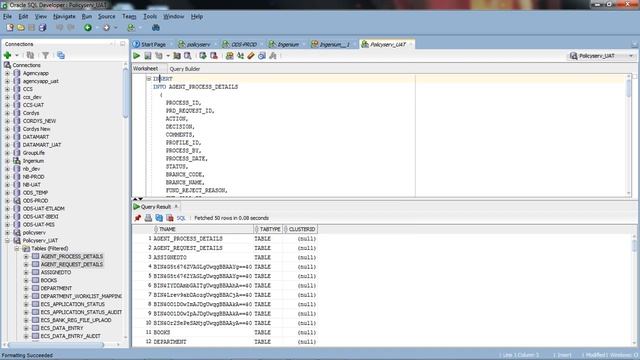
Task: Click the Autotrace icon in worksheet toolbar
Action: coord(177,56)
